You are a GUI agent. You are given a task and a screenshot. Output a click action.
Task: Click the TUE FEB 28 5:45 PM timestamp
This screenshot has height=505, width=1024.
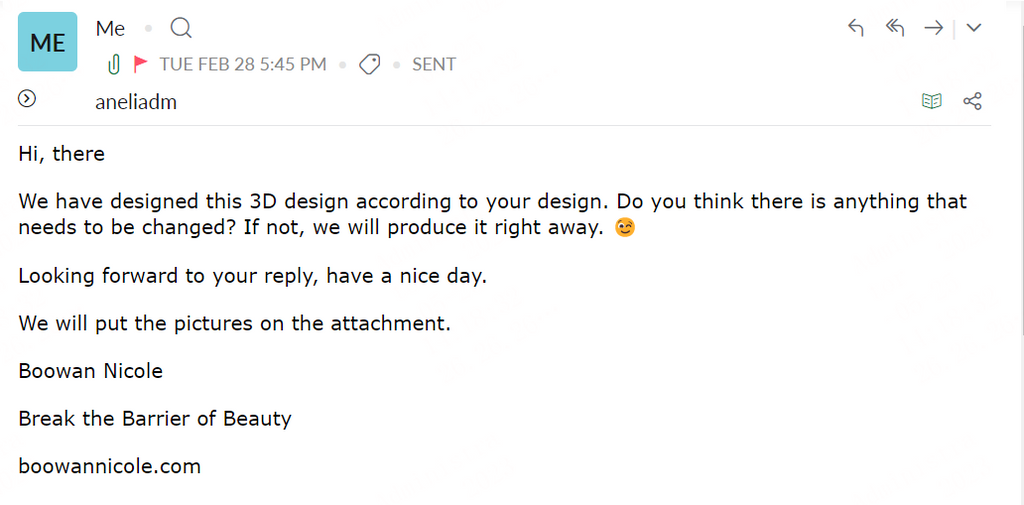[243, 65]
